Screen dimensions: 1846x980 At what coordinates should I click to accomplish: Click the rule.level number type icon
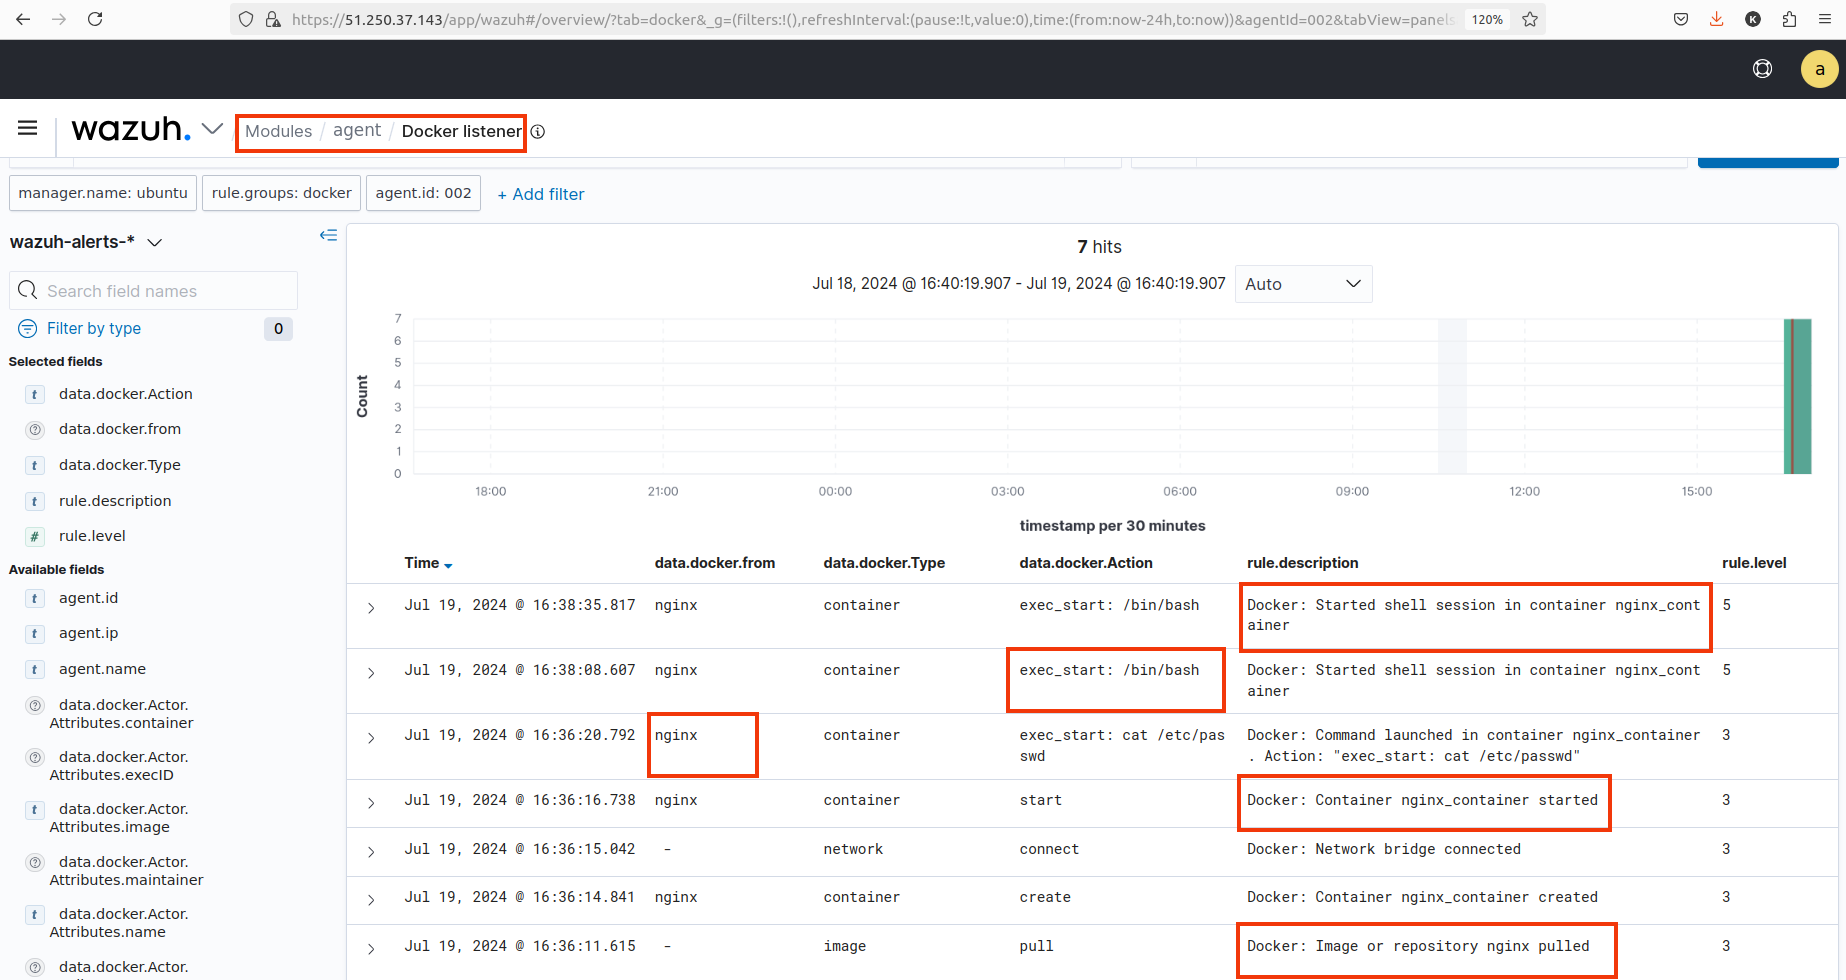[35, 537]
